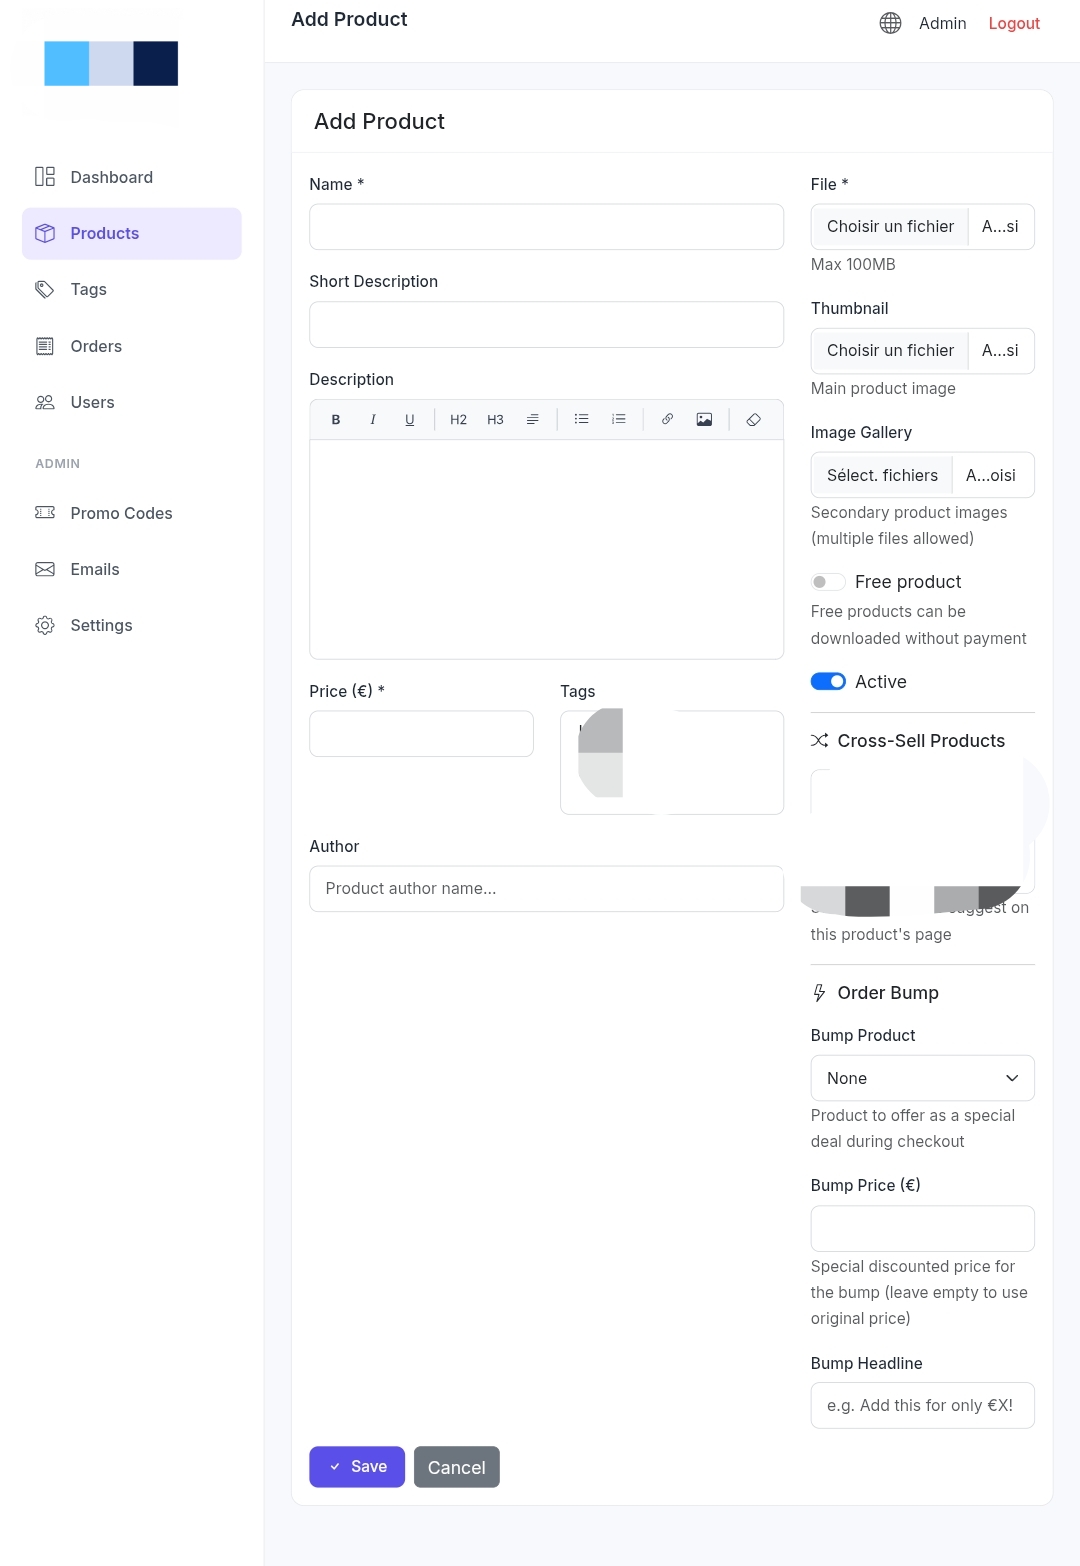
Task: Open Promo Codes admin page
Action: [x=132, y=513]
